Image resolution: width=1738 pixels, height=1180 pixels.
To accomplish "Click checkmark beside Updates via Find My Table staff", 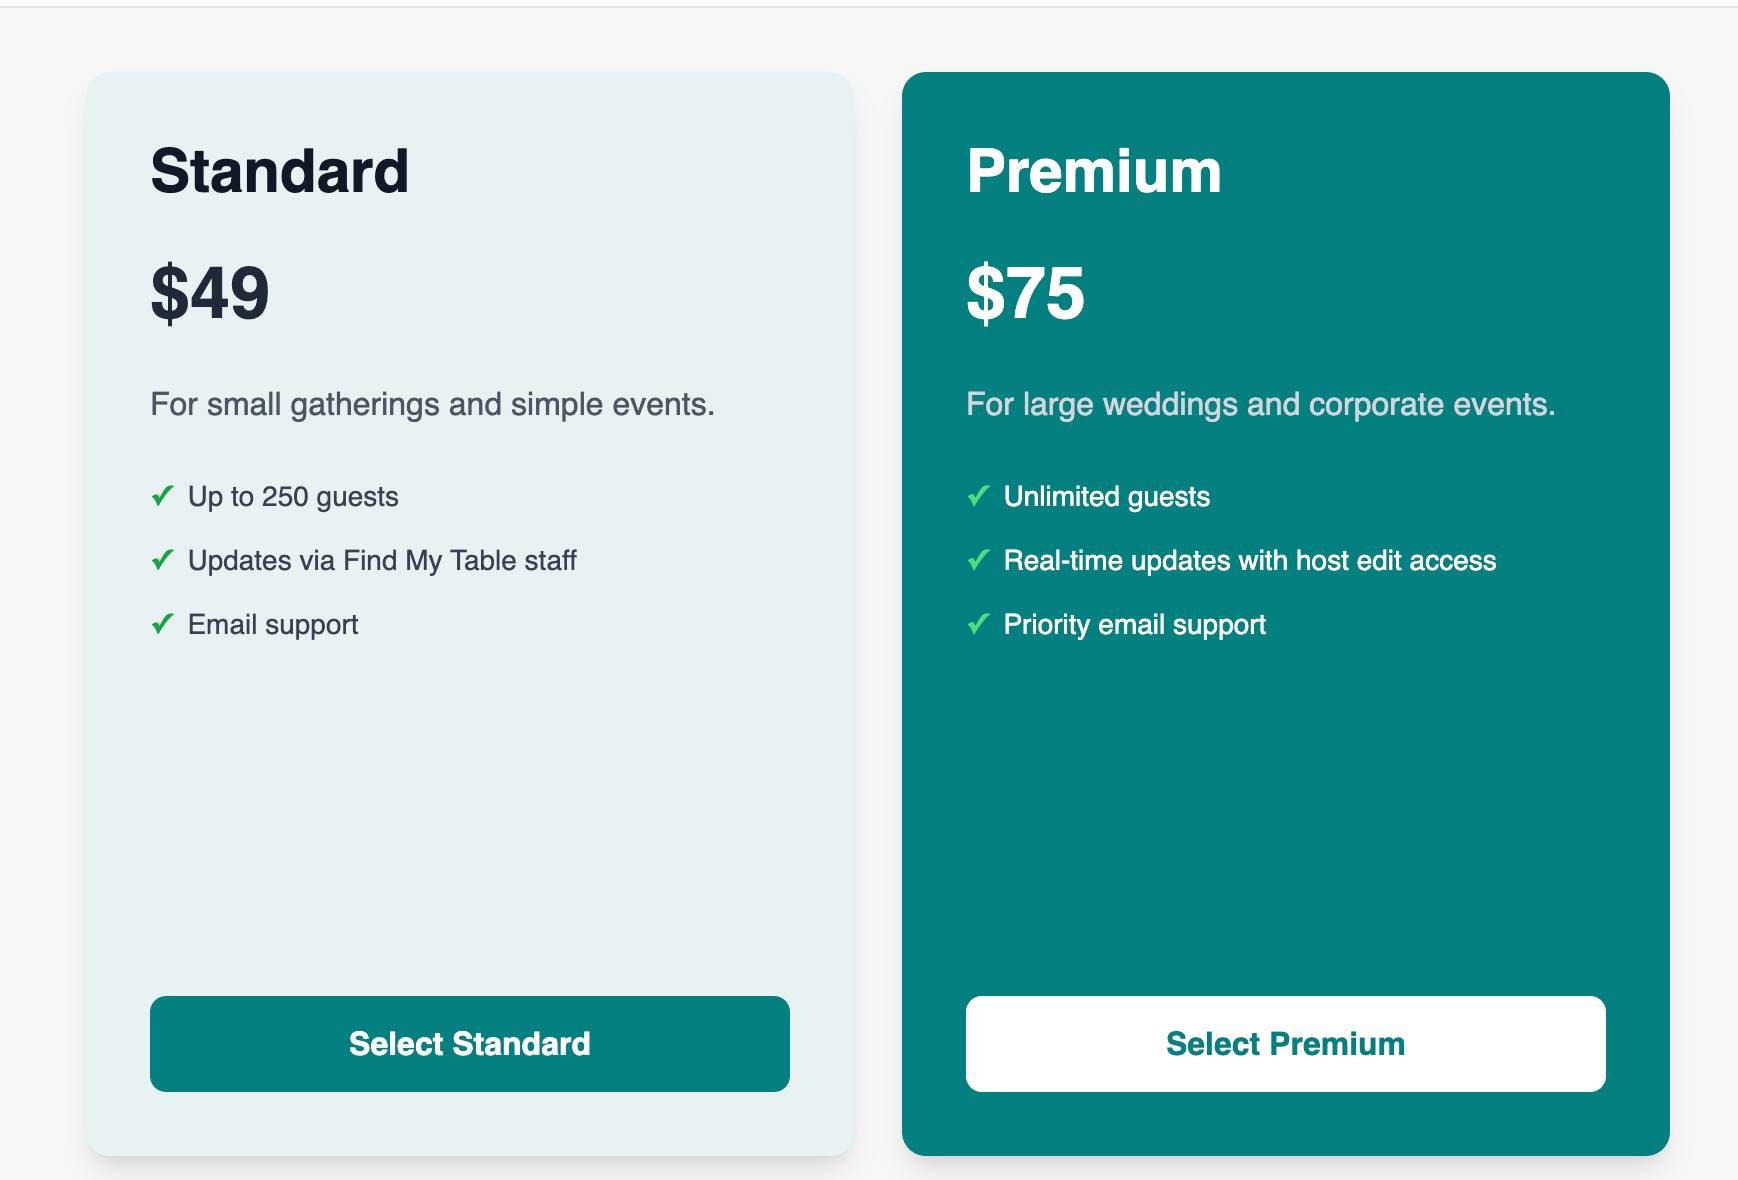I will 163,560.
